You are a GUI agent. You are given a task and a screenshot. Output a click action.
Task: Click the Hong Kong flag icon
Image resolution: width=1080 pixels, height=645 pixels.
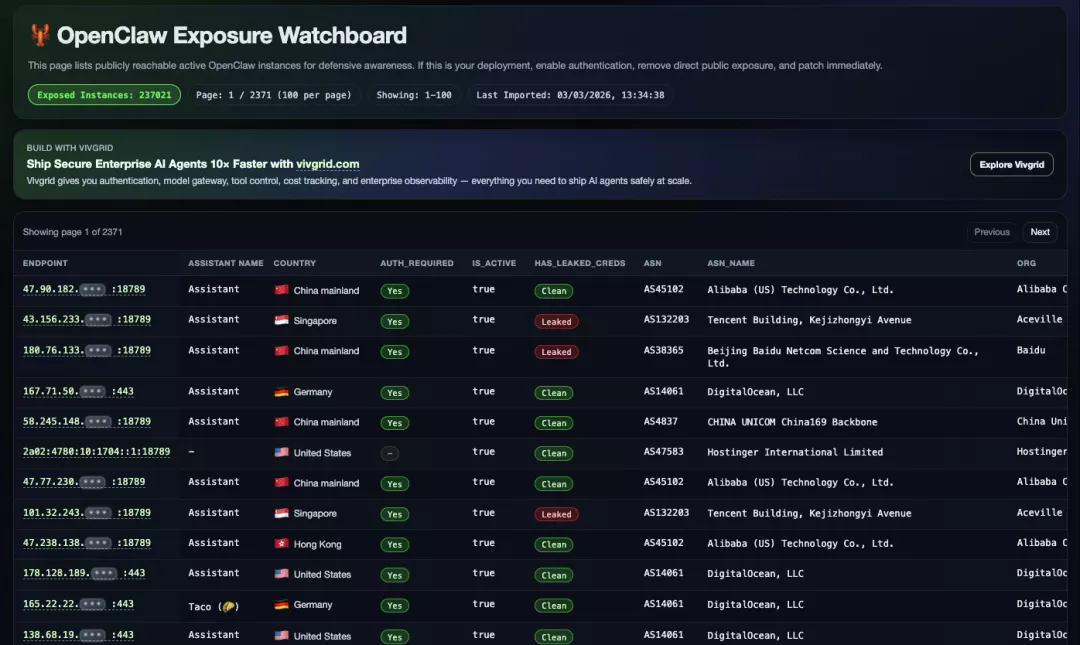point(281,544)
